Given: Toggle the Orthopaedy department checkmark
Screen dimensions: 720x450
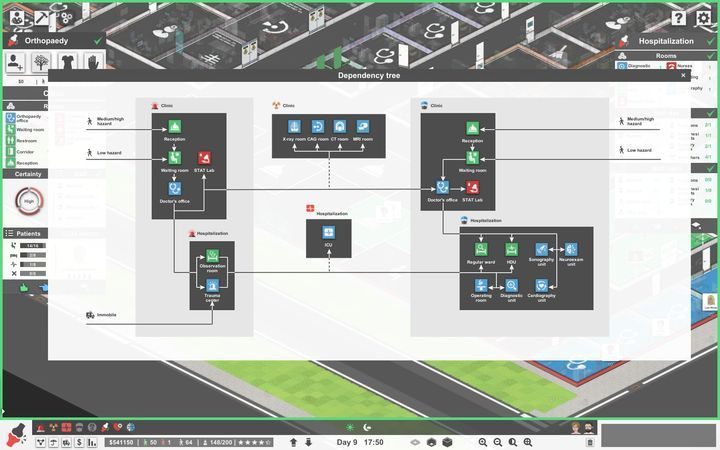Looking at the screenshot, I should (x=96, y=41).
